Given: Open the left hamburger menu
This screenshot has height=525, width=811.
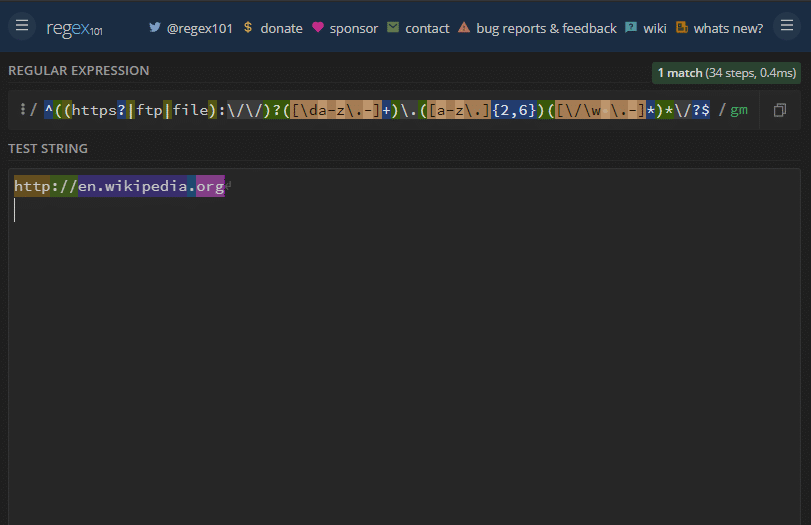Looking at the screenshot, I should (x=22, y=25).
